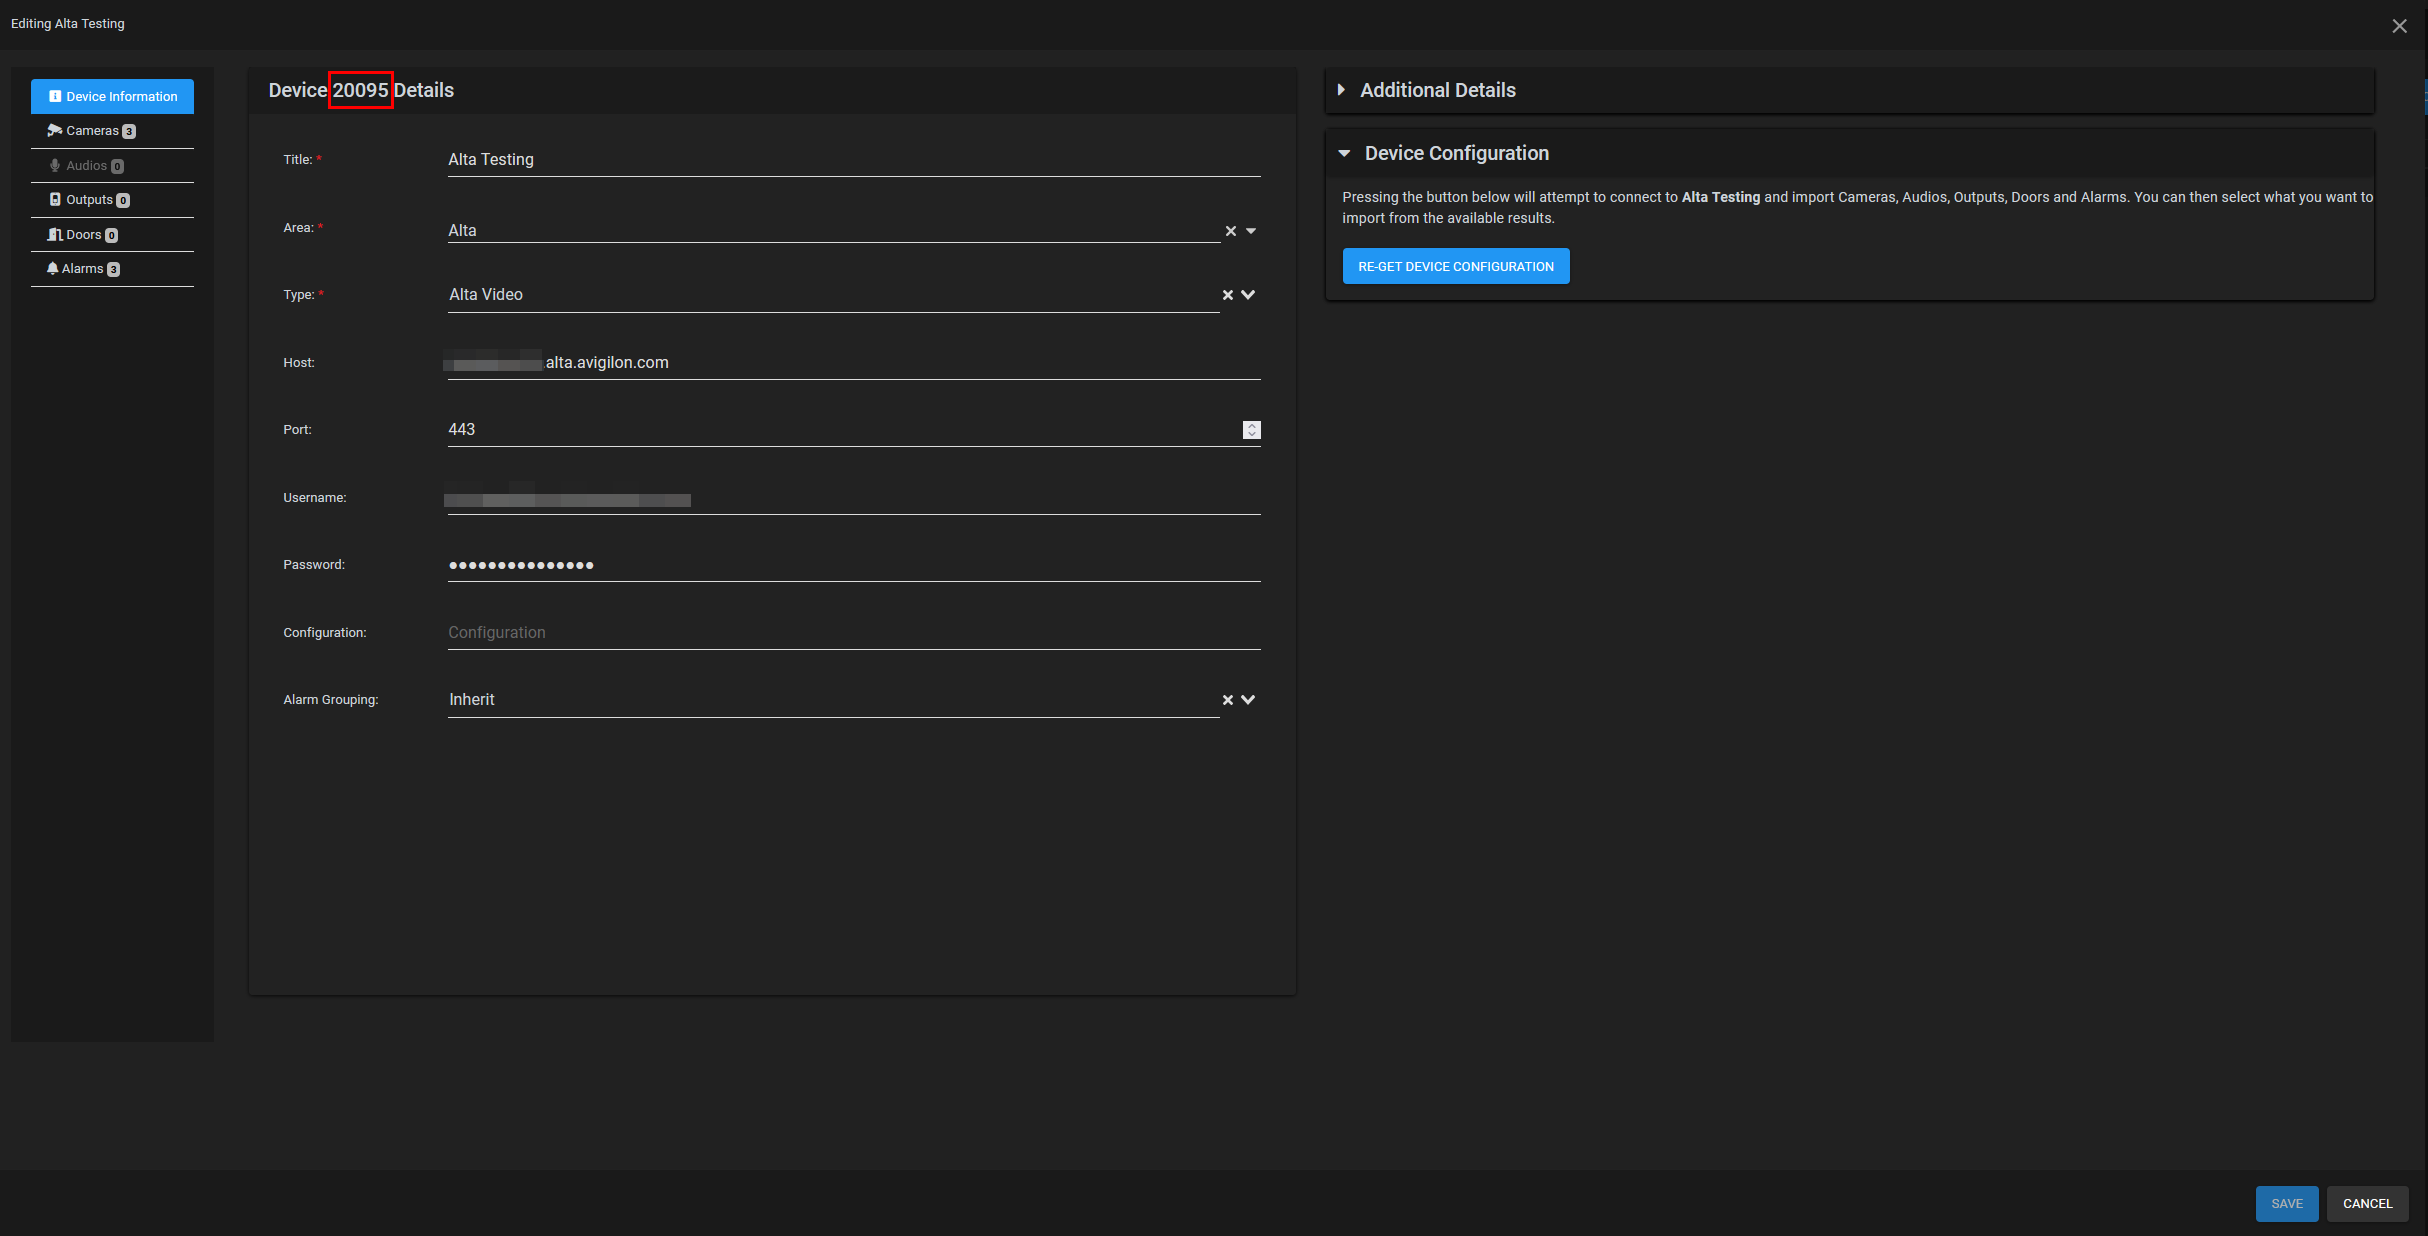Adjust the Port value using the stepper
This screenshot has width=2428, height=1236.
[x=1252, y=430]
